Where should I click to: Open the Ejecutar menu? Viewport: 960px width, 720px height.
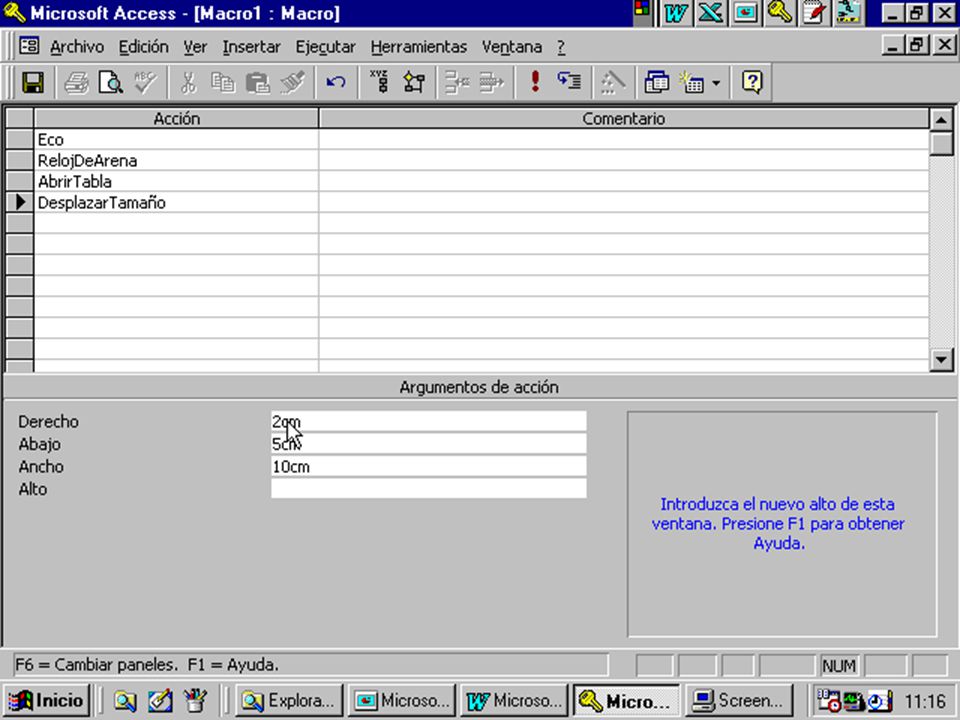[x=325, y=47]
